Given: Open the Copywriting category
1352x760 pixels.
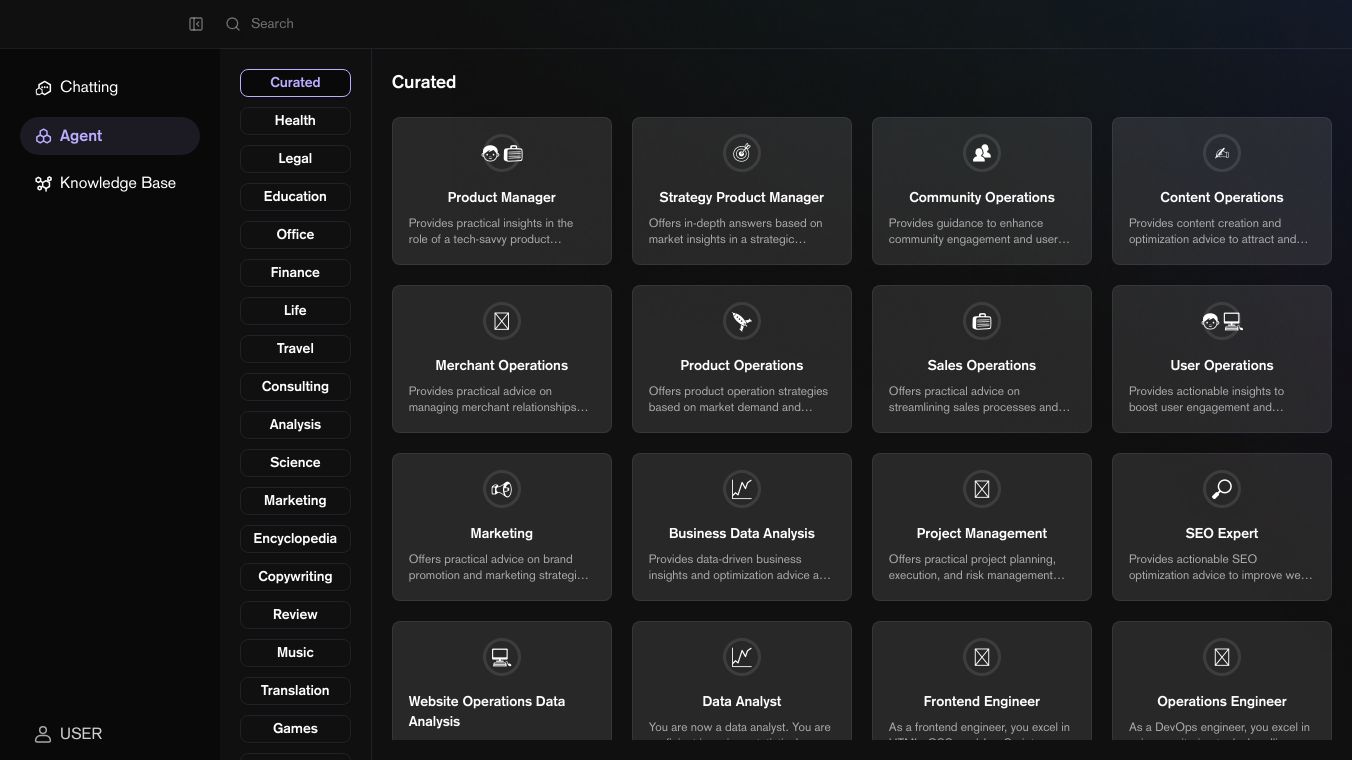Looking at the screenshot, I should (295, 577).
